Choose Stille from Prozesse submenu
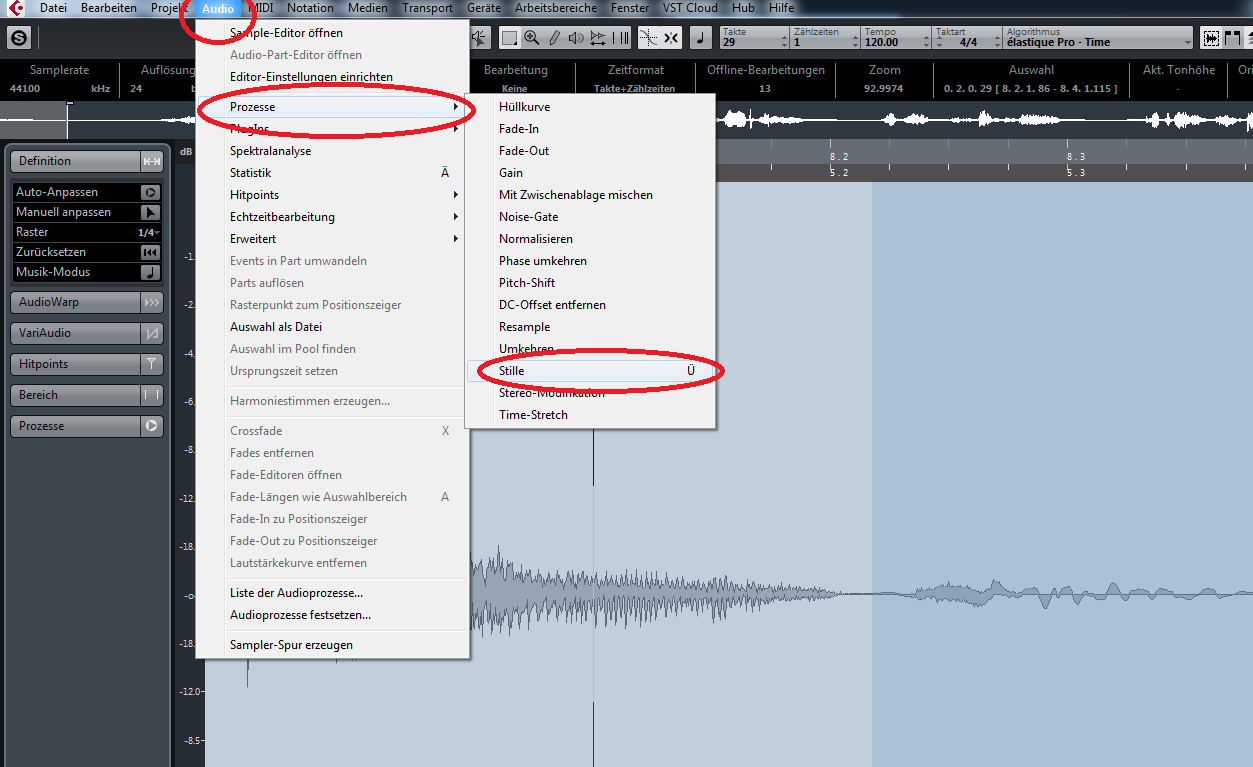The height and width of the screenshot is (767, 1253). pyautogui.click(x=591, y=371)
